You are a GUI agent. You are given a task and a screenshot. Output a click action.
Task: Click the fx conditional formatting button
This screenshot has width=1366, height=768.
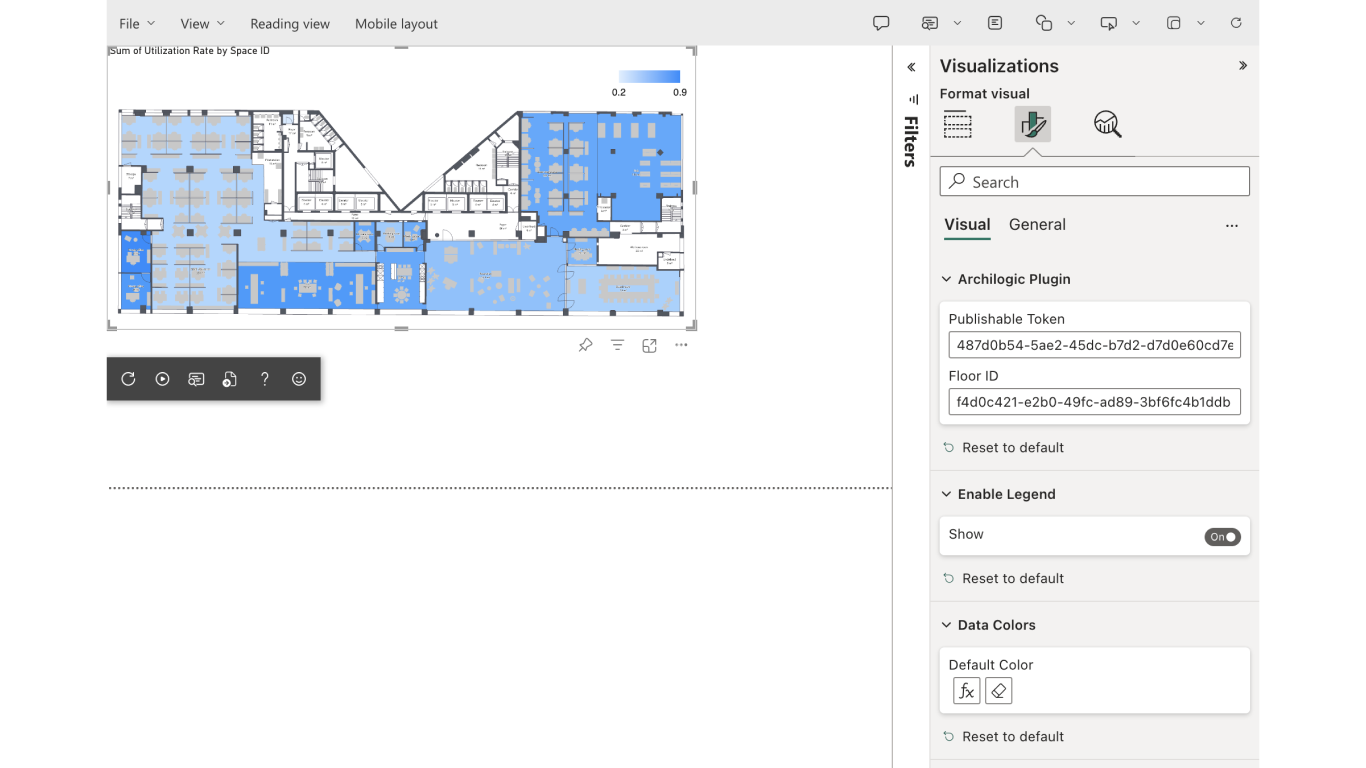coord(966,691)
